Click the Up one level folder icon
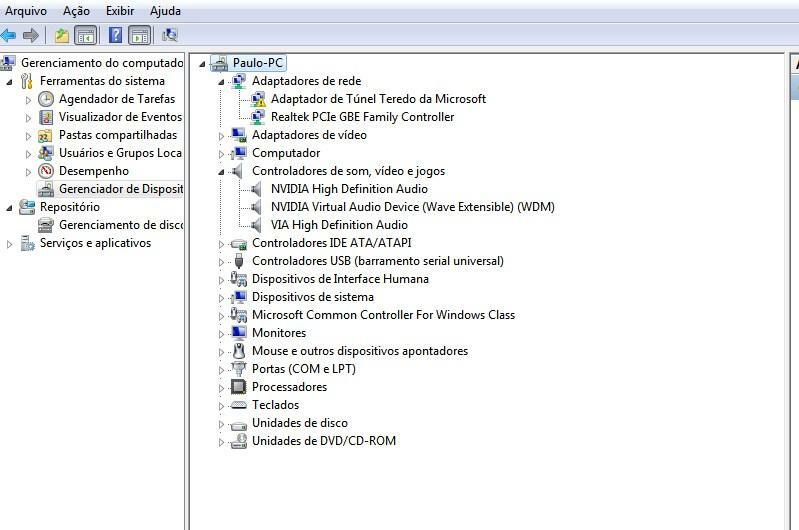Screen dimensions: 799x530 pos(62,35)
